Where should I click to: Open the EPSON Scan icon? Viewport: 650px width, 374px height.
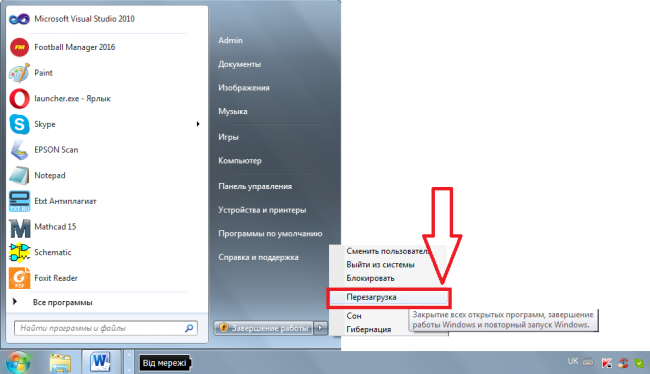coord(19,150)
